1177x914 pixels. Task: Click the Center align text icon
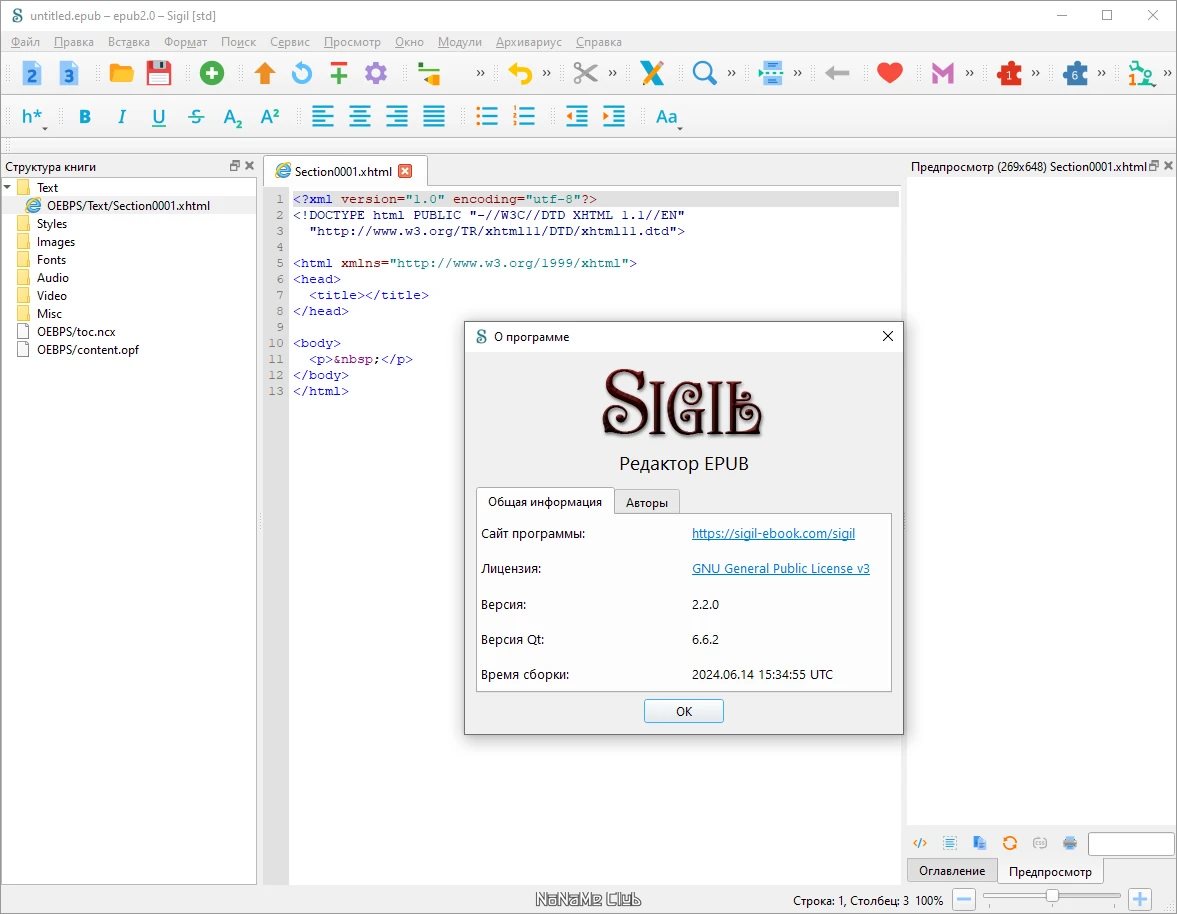[360, 116]
